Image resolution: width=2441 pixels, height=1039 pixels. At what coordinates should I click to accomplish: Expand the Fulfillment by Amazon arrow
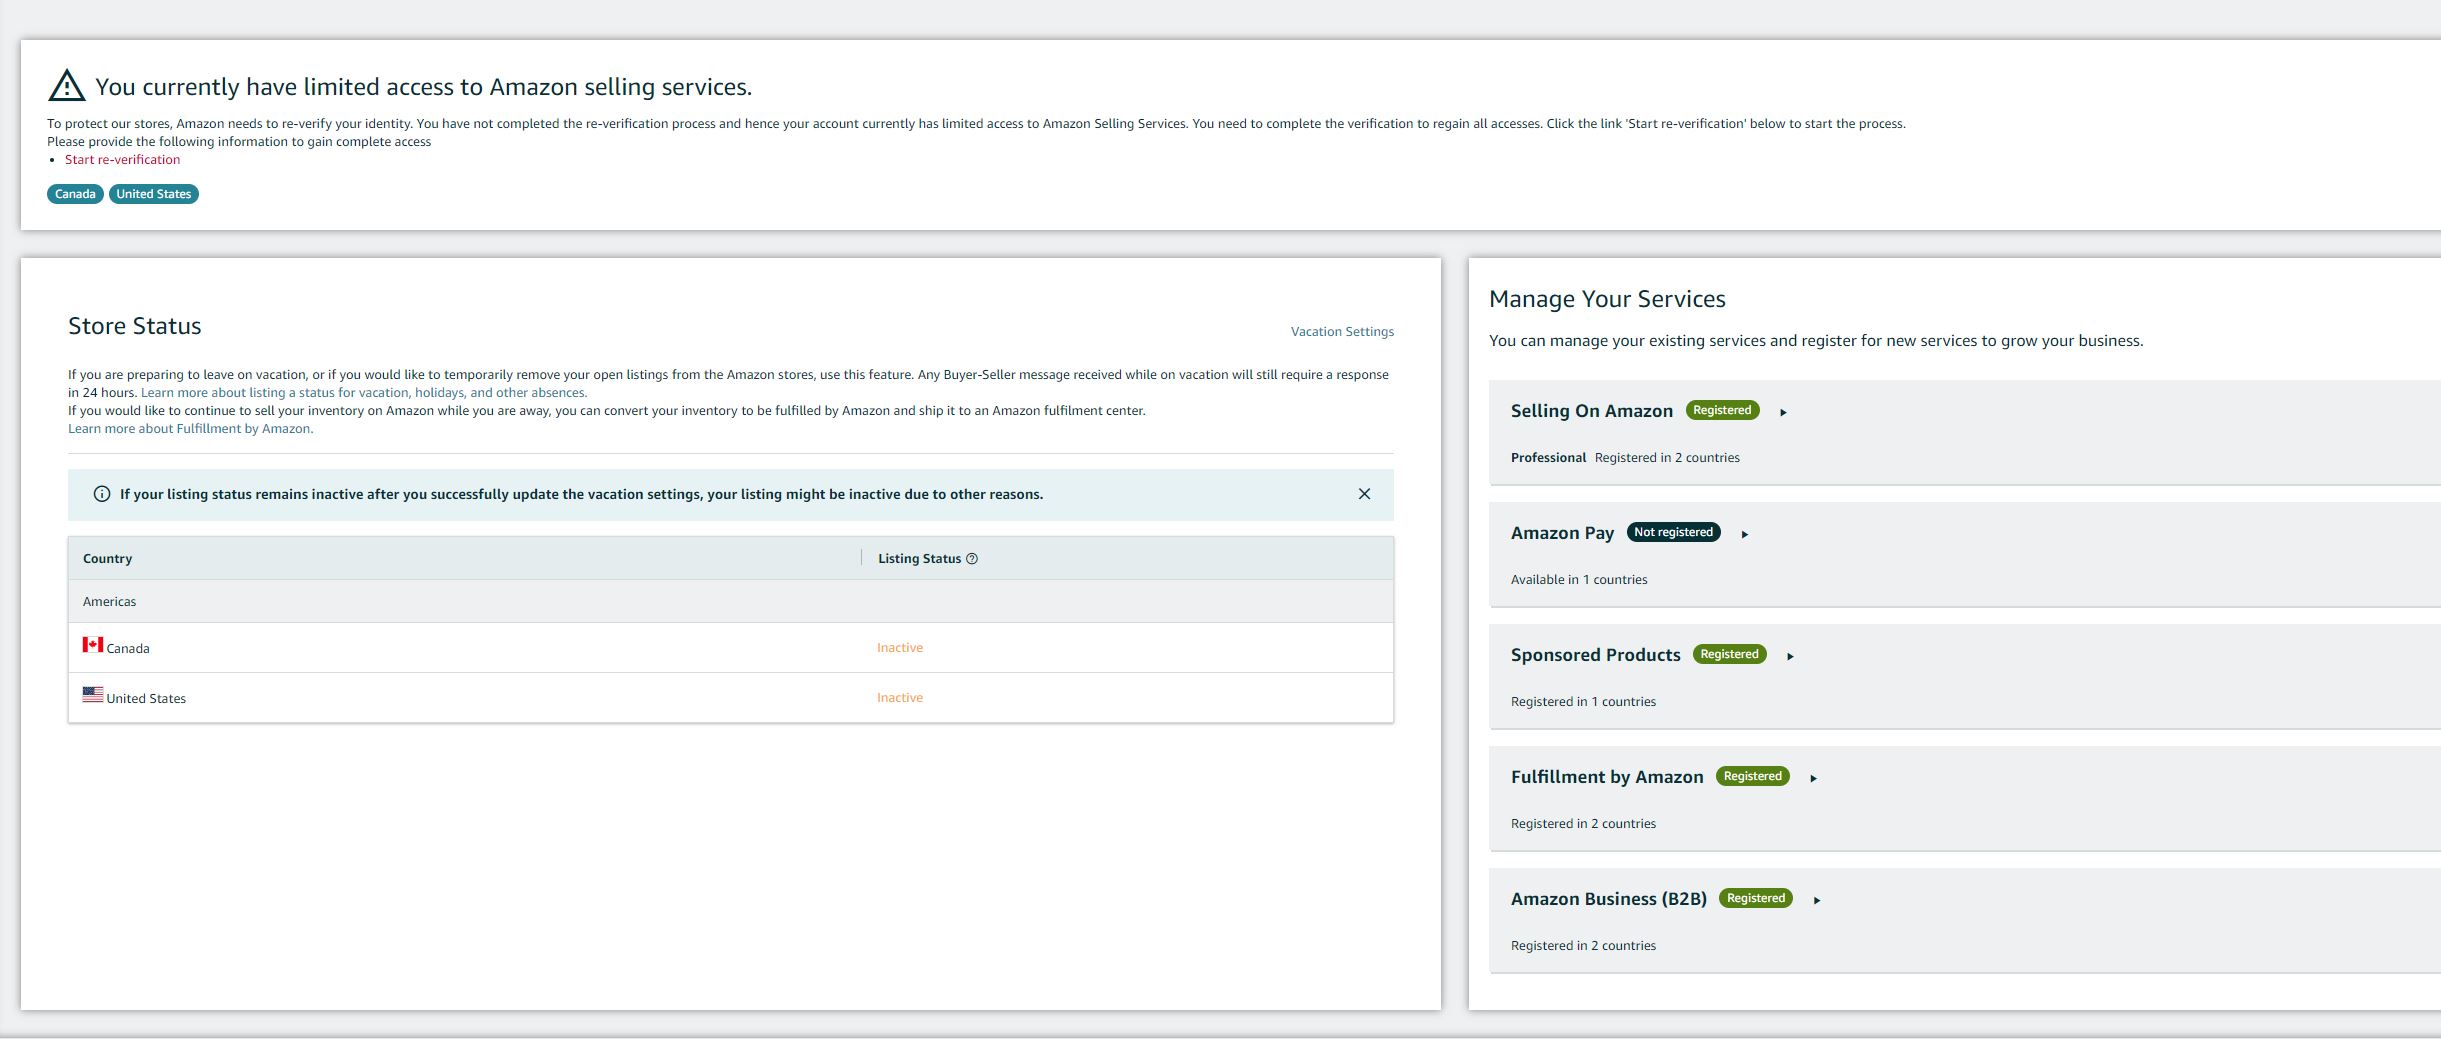pyautogui.click(x=1813, y=778)
